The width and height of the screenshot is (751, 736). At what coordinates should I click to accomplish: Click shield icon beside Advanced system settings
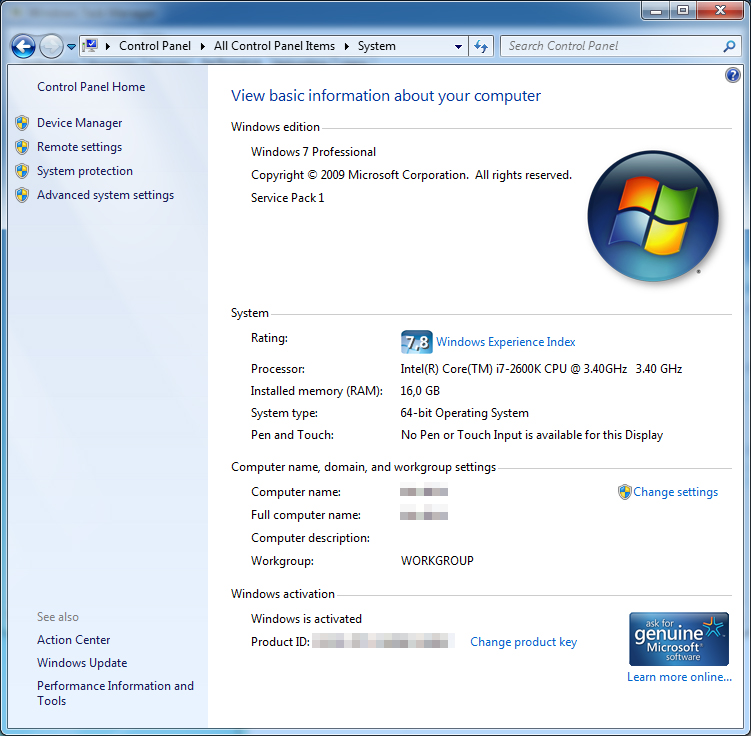click(22, 195)
